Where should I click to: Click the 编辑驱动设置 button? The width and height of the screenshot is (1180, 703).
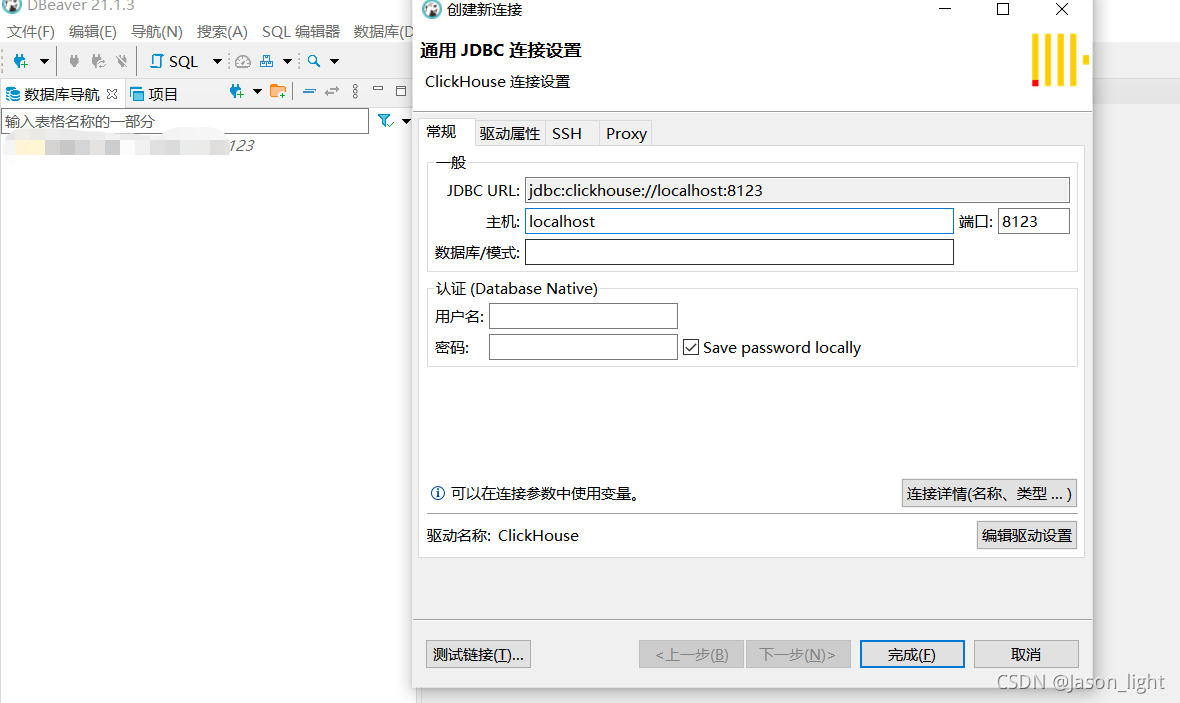point(1026,535)
